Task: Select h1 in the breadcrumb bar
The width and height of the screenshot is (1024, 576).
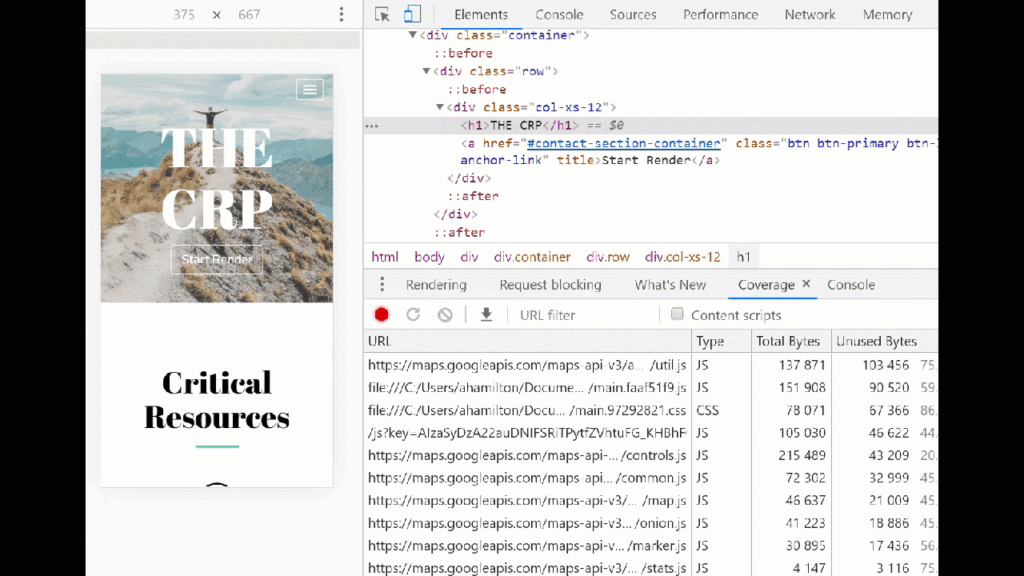Action: click(x=743, y=257)
